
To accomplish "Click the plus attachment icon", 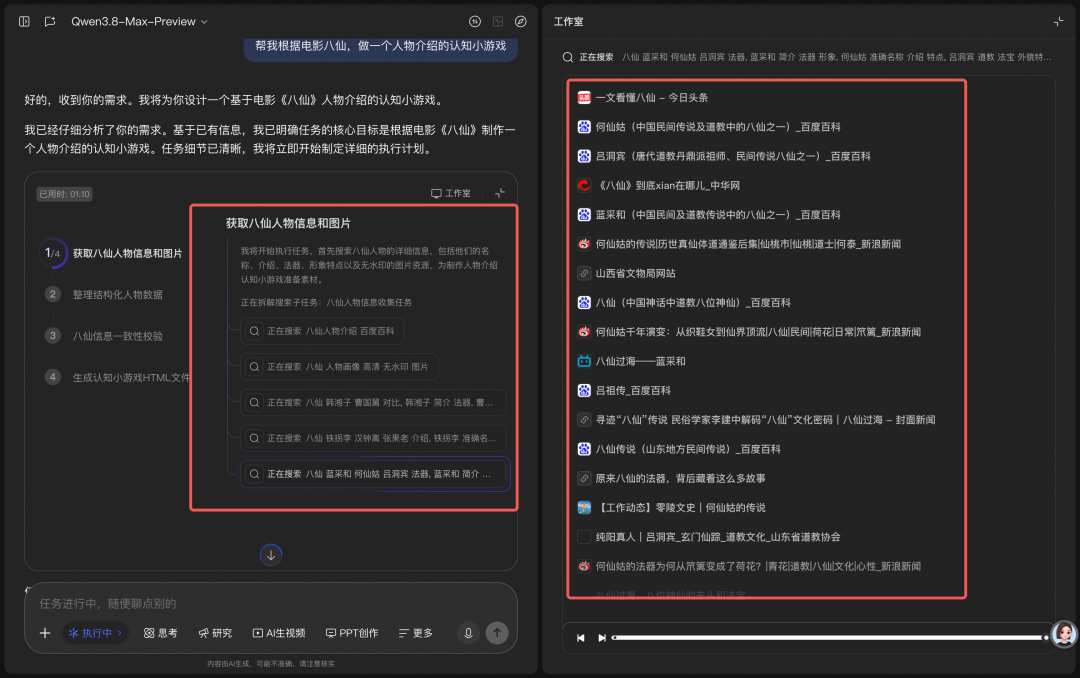I will [45, 633].
